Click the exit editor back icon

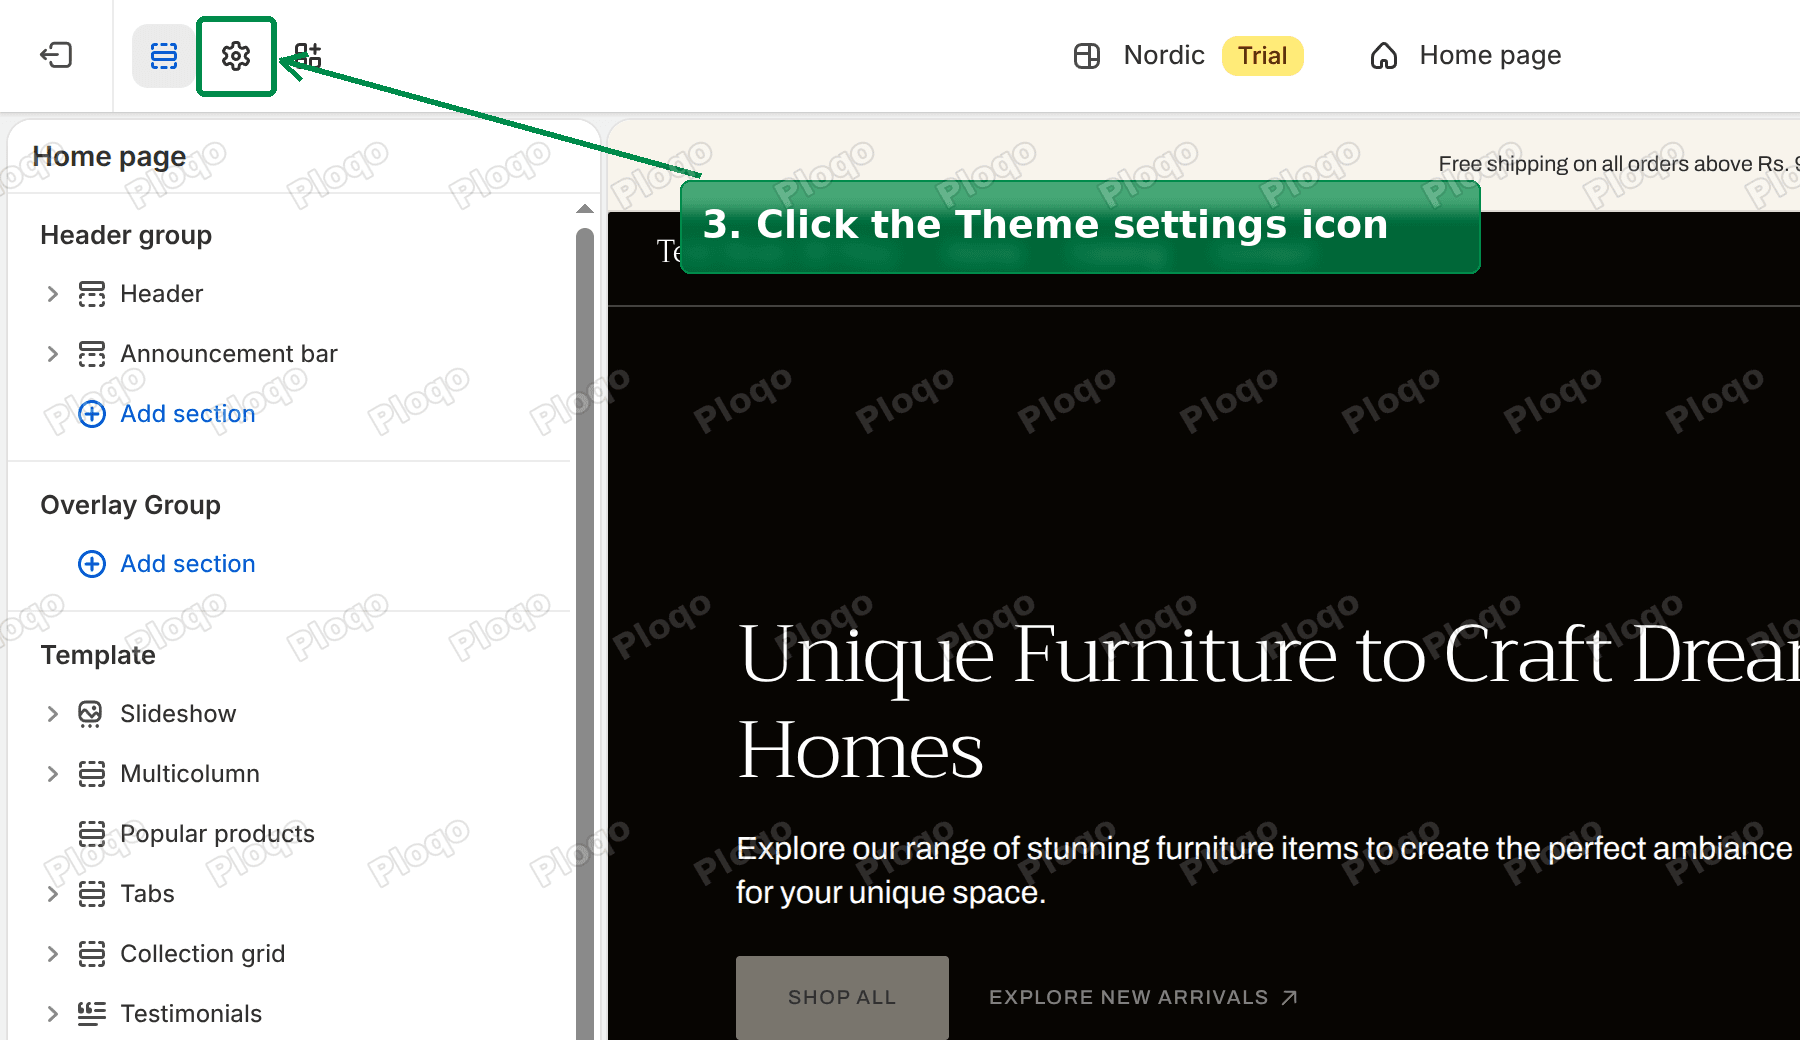[56, 55]
